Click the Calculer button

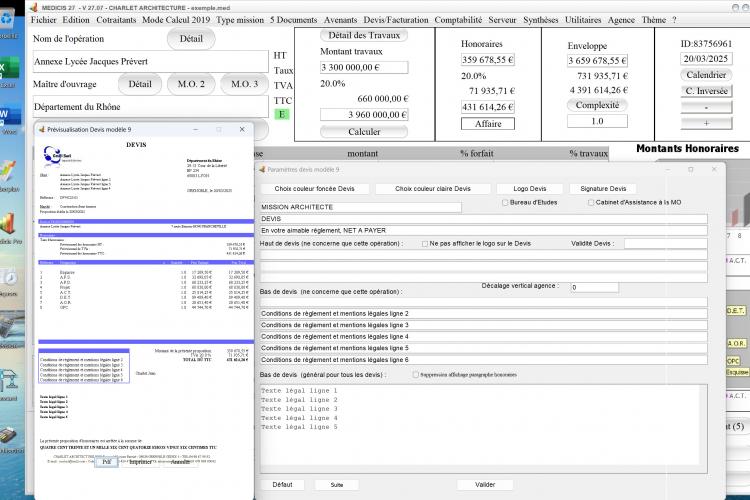point(364,132)
